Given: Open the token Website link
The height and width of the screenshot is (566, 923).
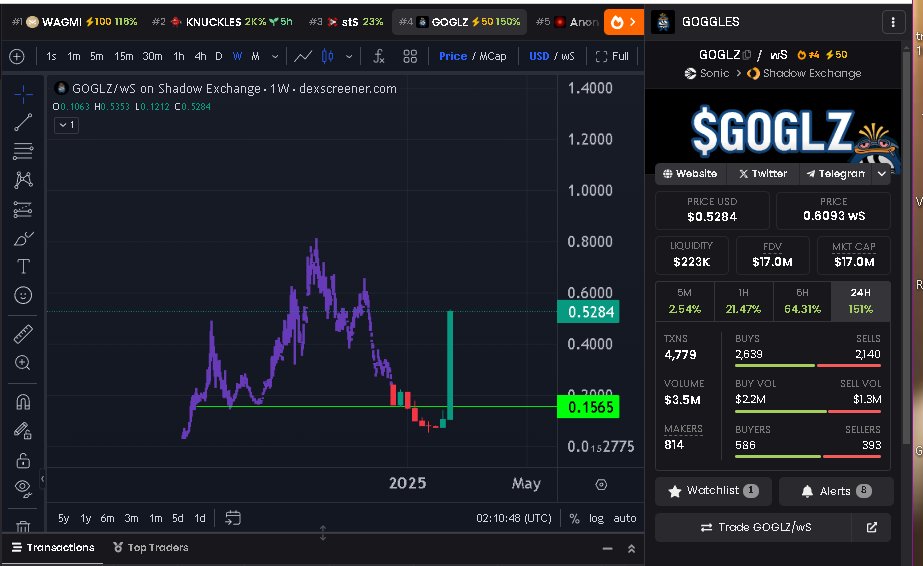Looking at the screenshot, I should 690,174.
